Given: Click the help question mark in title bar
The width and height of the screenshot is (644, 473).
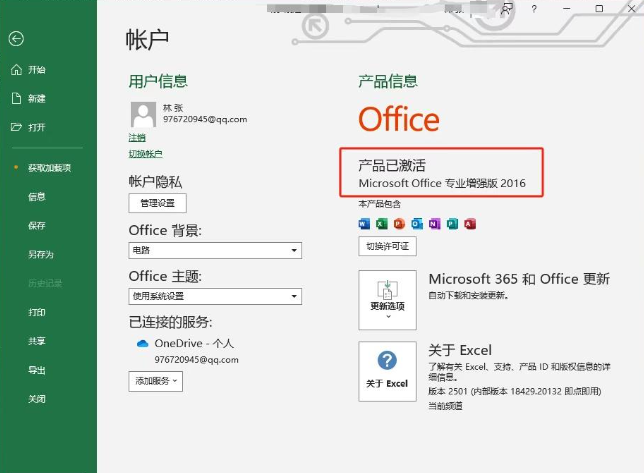Looking at the screenshot, I should (534, 9).
